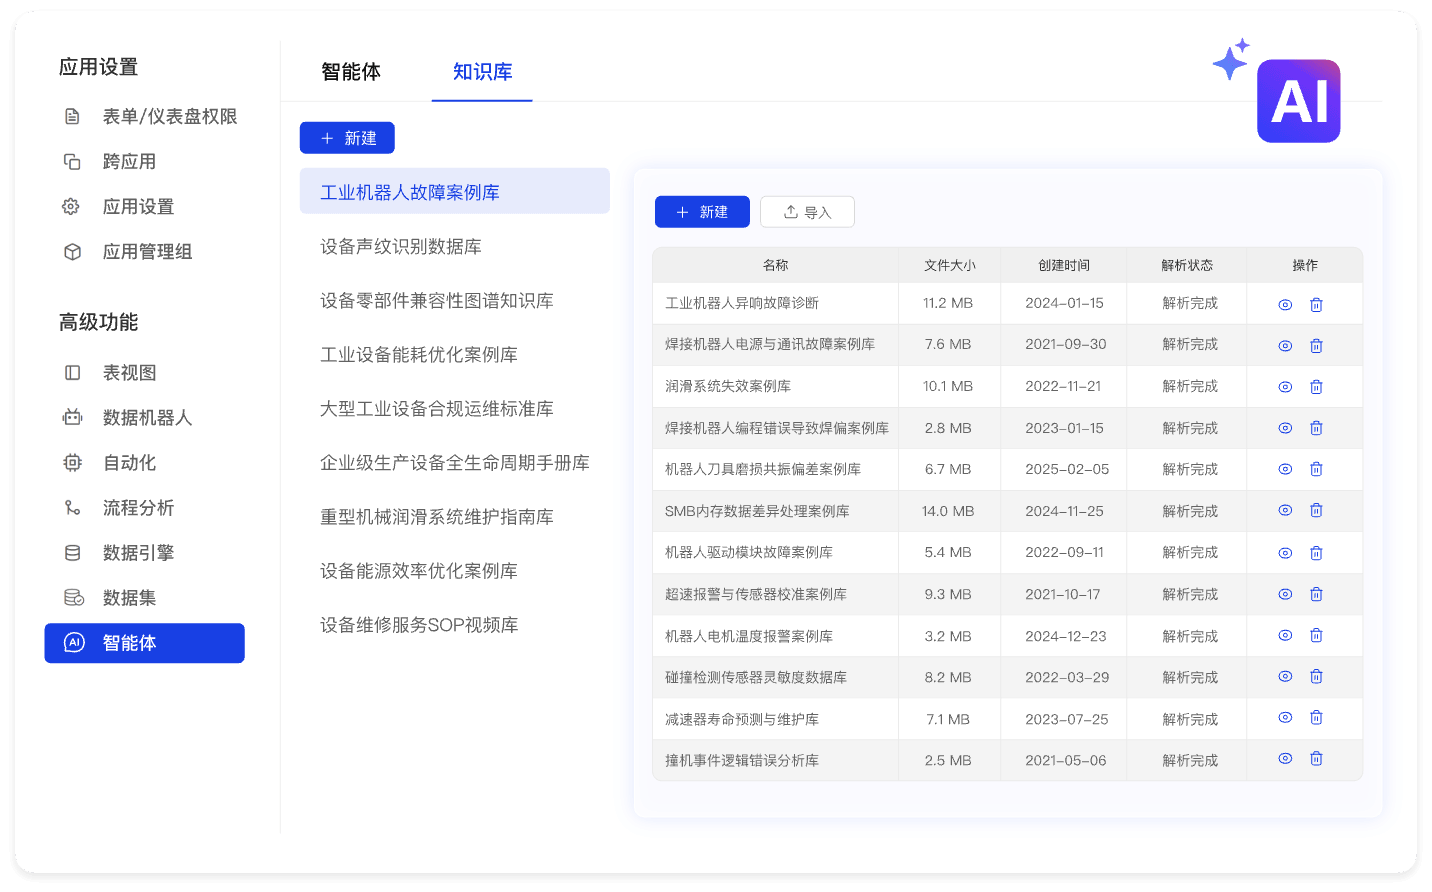Open 设备维修服务SOP视频库 knowledge base
This screenshot has height=892, width=1432.
pos(418,624)
